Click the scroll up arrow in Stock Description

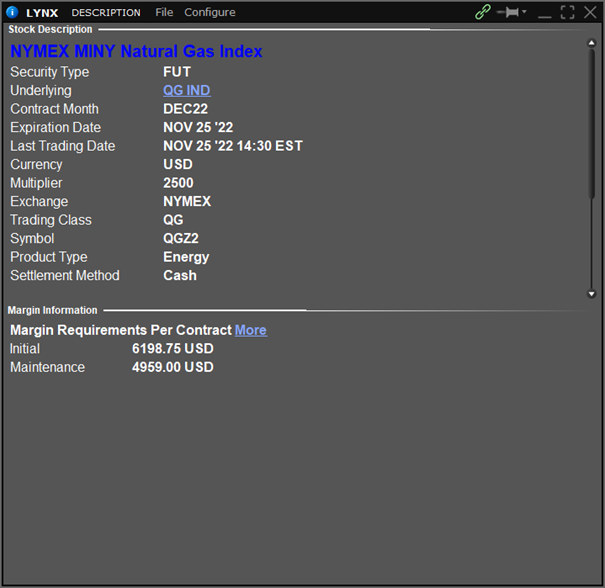[x=591, y=43]
